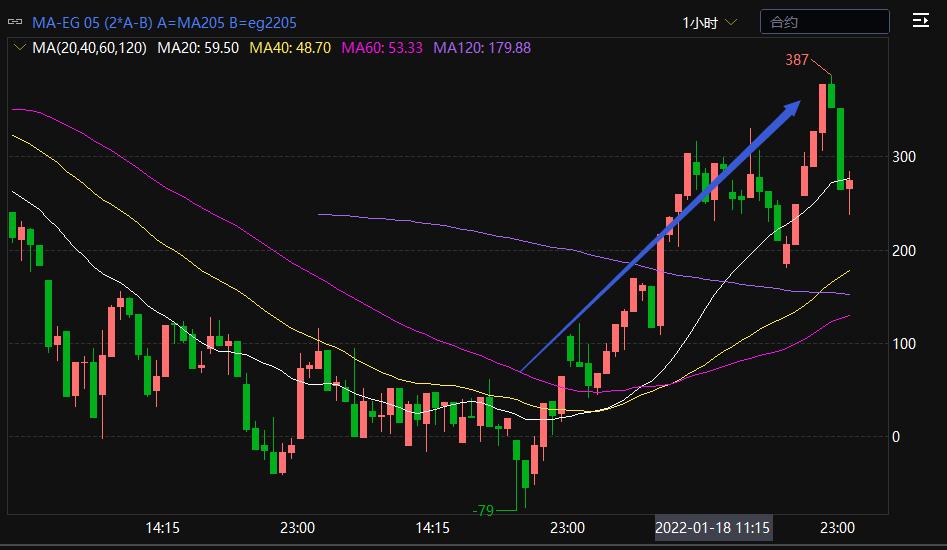Click the first 14:15 time axis label
This screenshot has width=947, height=550.
162,528
